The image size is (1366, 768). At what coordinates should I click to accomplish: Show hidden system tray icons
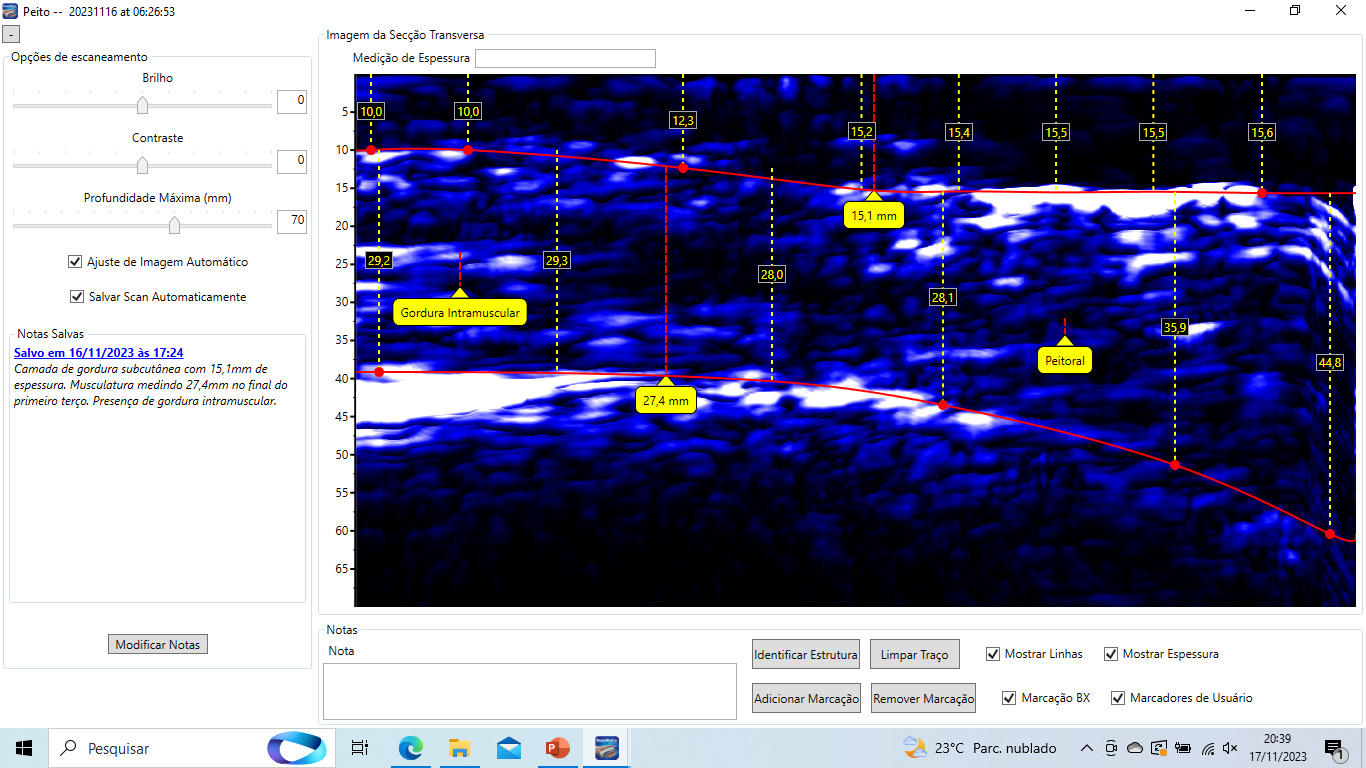point(1087,748)
